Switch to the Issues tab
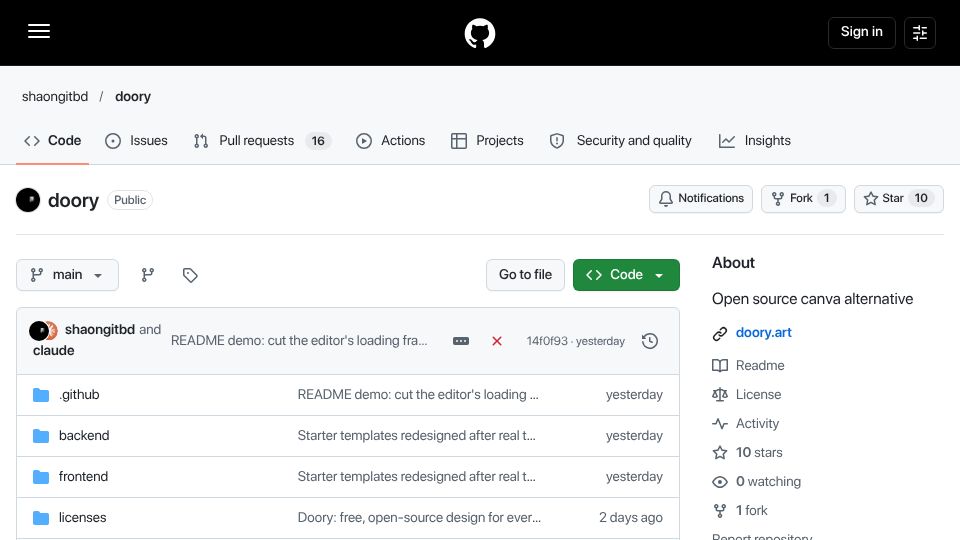This screenshot has width=960, height=540. (x=137, y=141)
